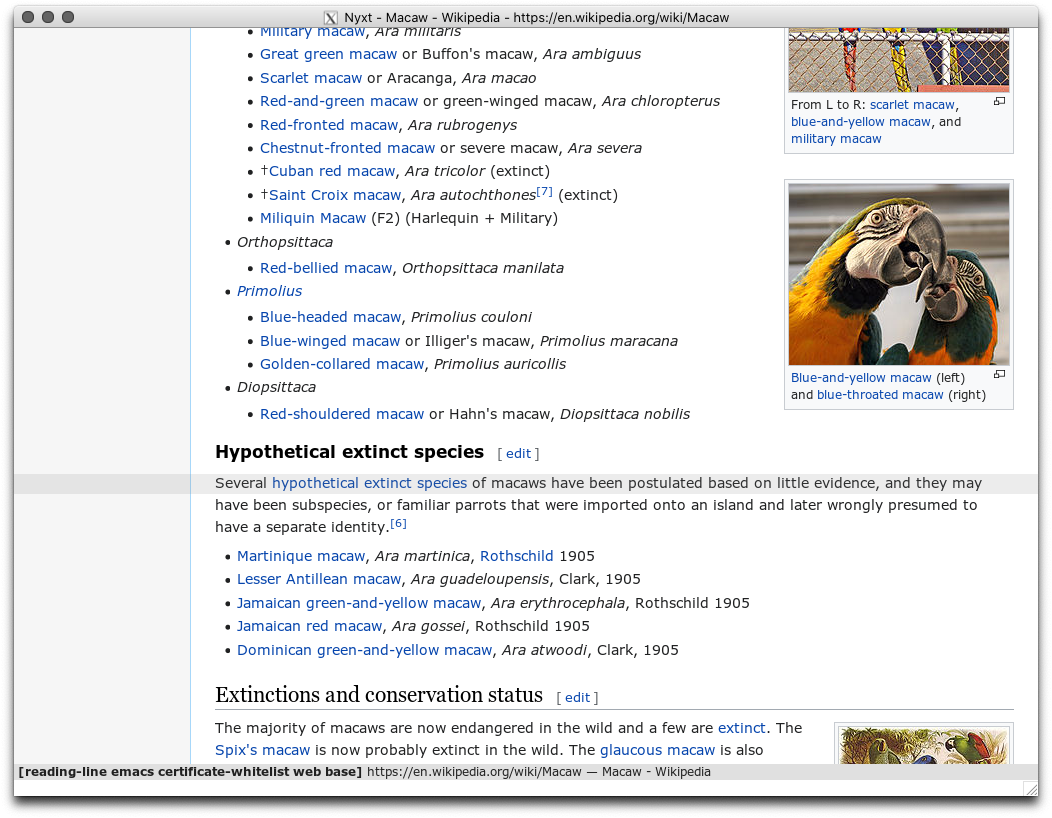The image size is (1052, 818).
Task: Open scarlet macaw link in image caption
Action: click(912, 105)
